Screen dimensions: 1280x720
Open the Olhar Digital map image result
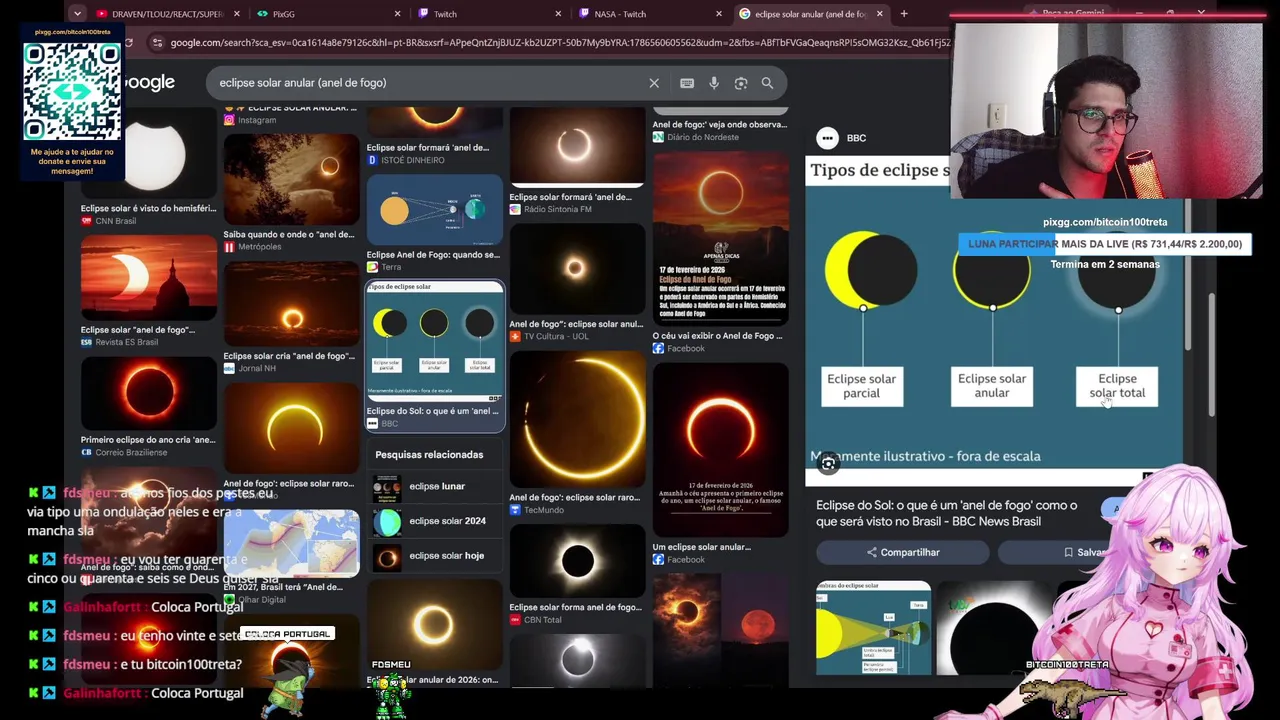[291, 543]
